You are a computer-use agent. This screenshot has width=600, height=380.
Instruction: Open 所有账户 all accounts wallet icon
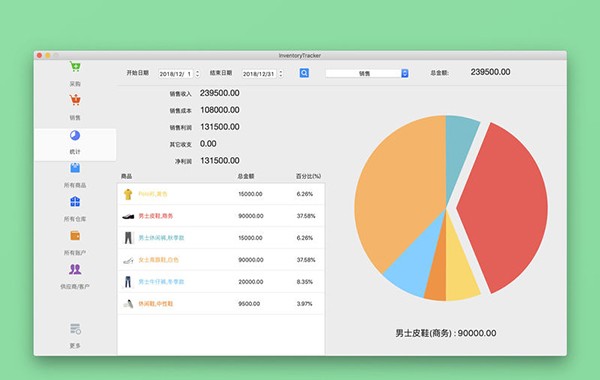coord(75,236)
